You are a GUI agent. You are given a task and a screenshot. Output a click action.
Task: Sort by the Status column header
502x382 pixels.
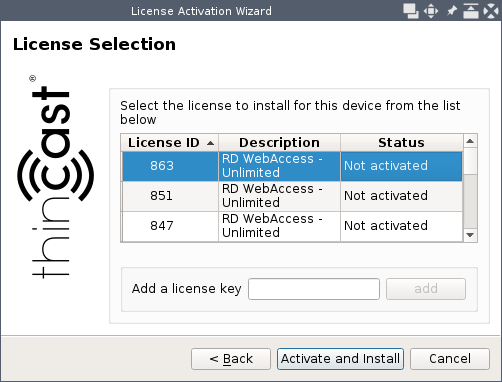tap(401, 143)
